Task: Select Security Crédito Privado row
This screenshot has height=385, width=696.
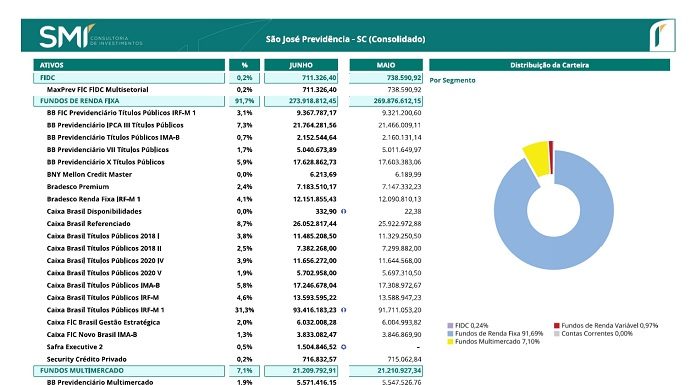Action: pos(87,359)
